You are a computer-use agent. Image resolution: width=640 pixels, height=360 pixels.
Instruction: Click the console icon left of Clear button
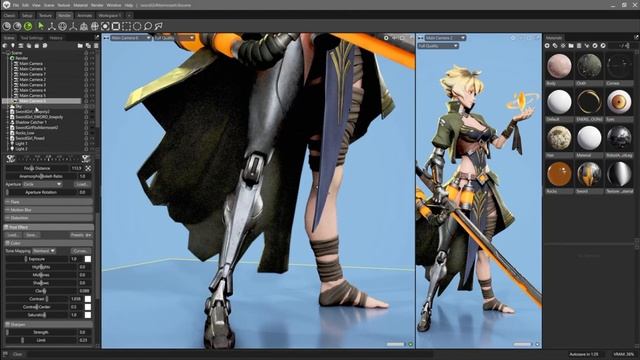(5, 354)
